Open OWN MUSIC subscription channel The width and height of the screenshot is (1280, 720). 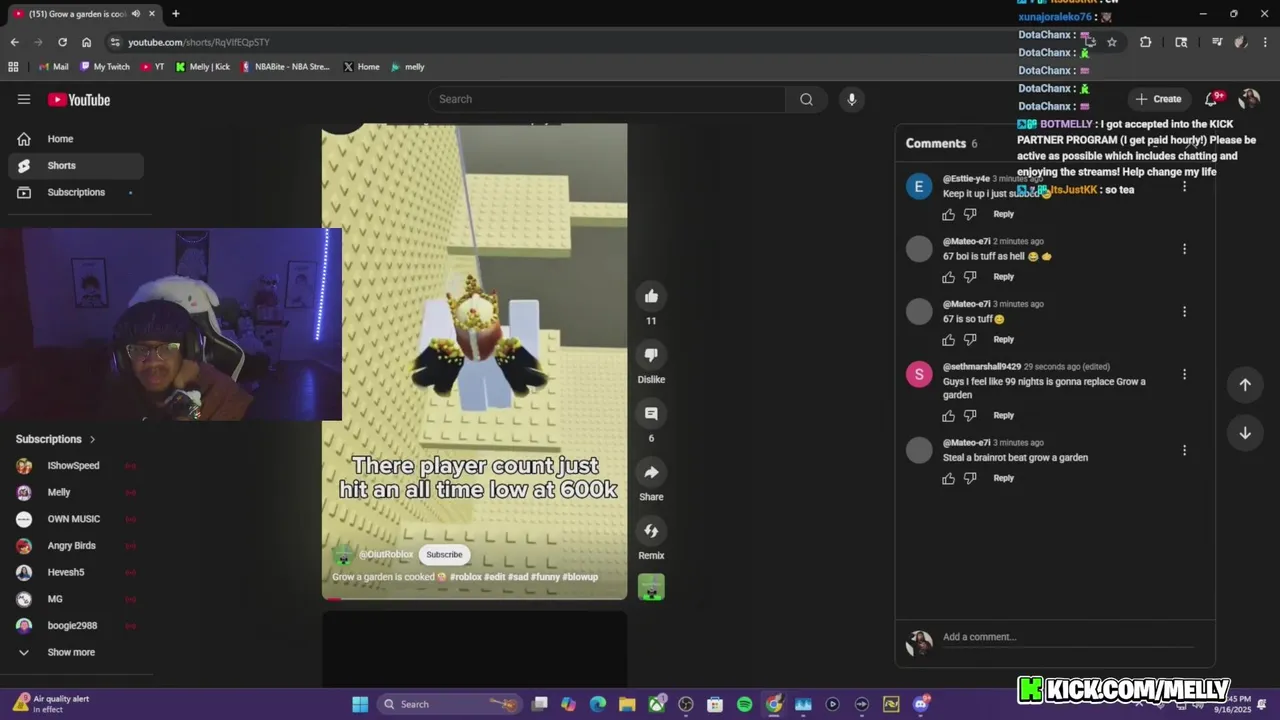coord(76,519)
